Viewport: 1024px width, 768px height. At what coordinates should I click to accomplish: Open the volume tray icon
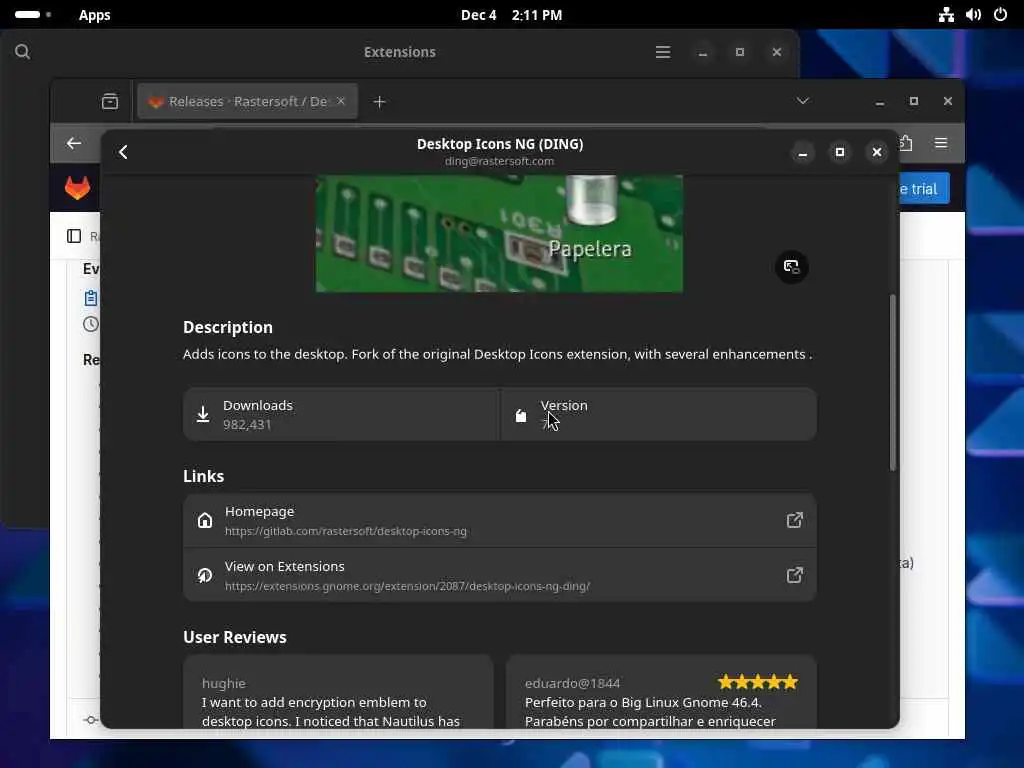[973, 14]
